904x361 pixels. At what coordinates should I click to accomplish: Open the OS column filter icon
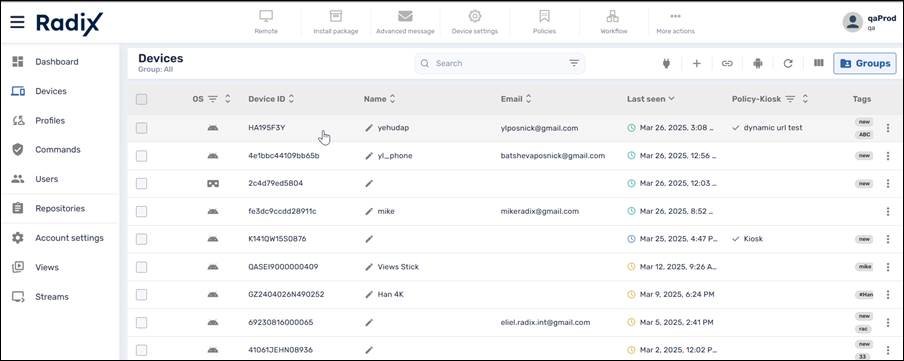click(x=213, y=99)
